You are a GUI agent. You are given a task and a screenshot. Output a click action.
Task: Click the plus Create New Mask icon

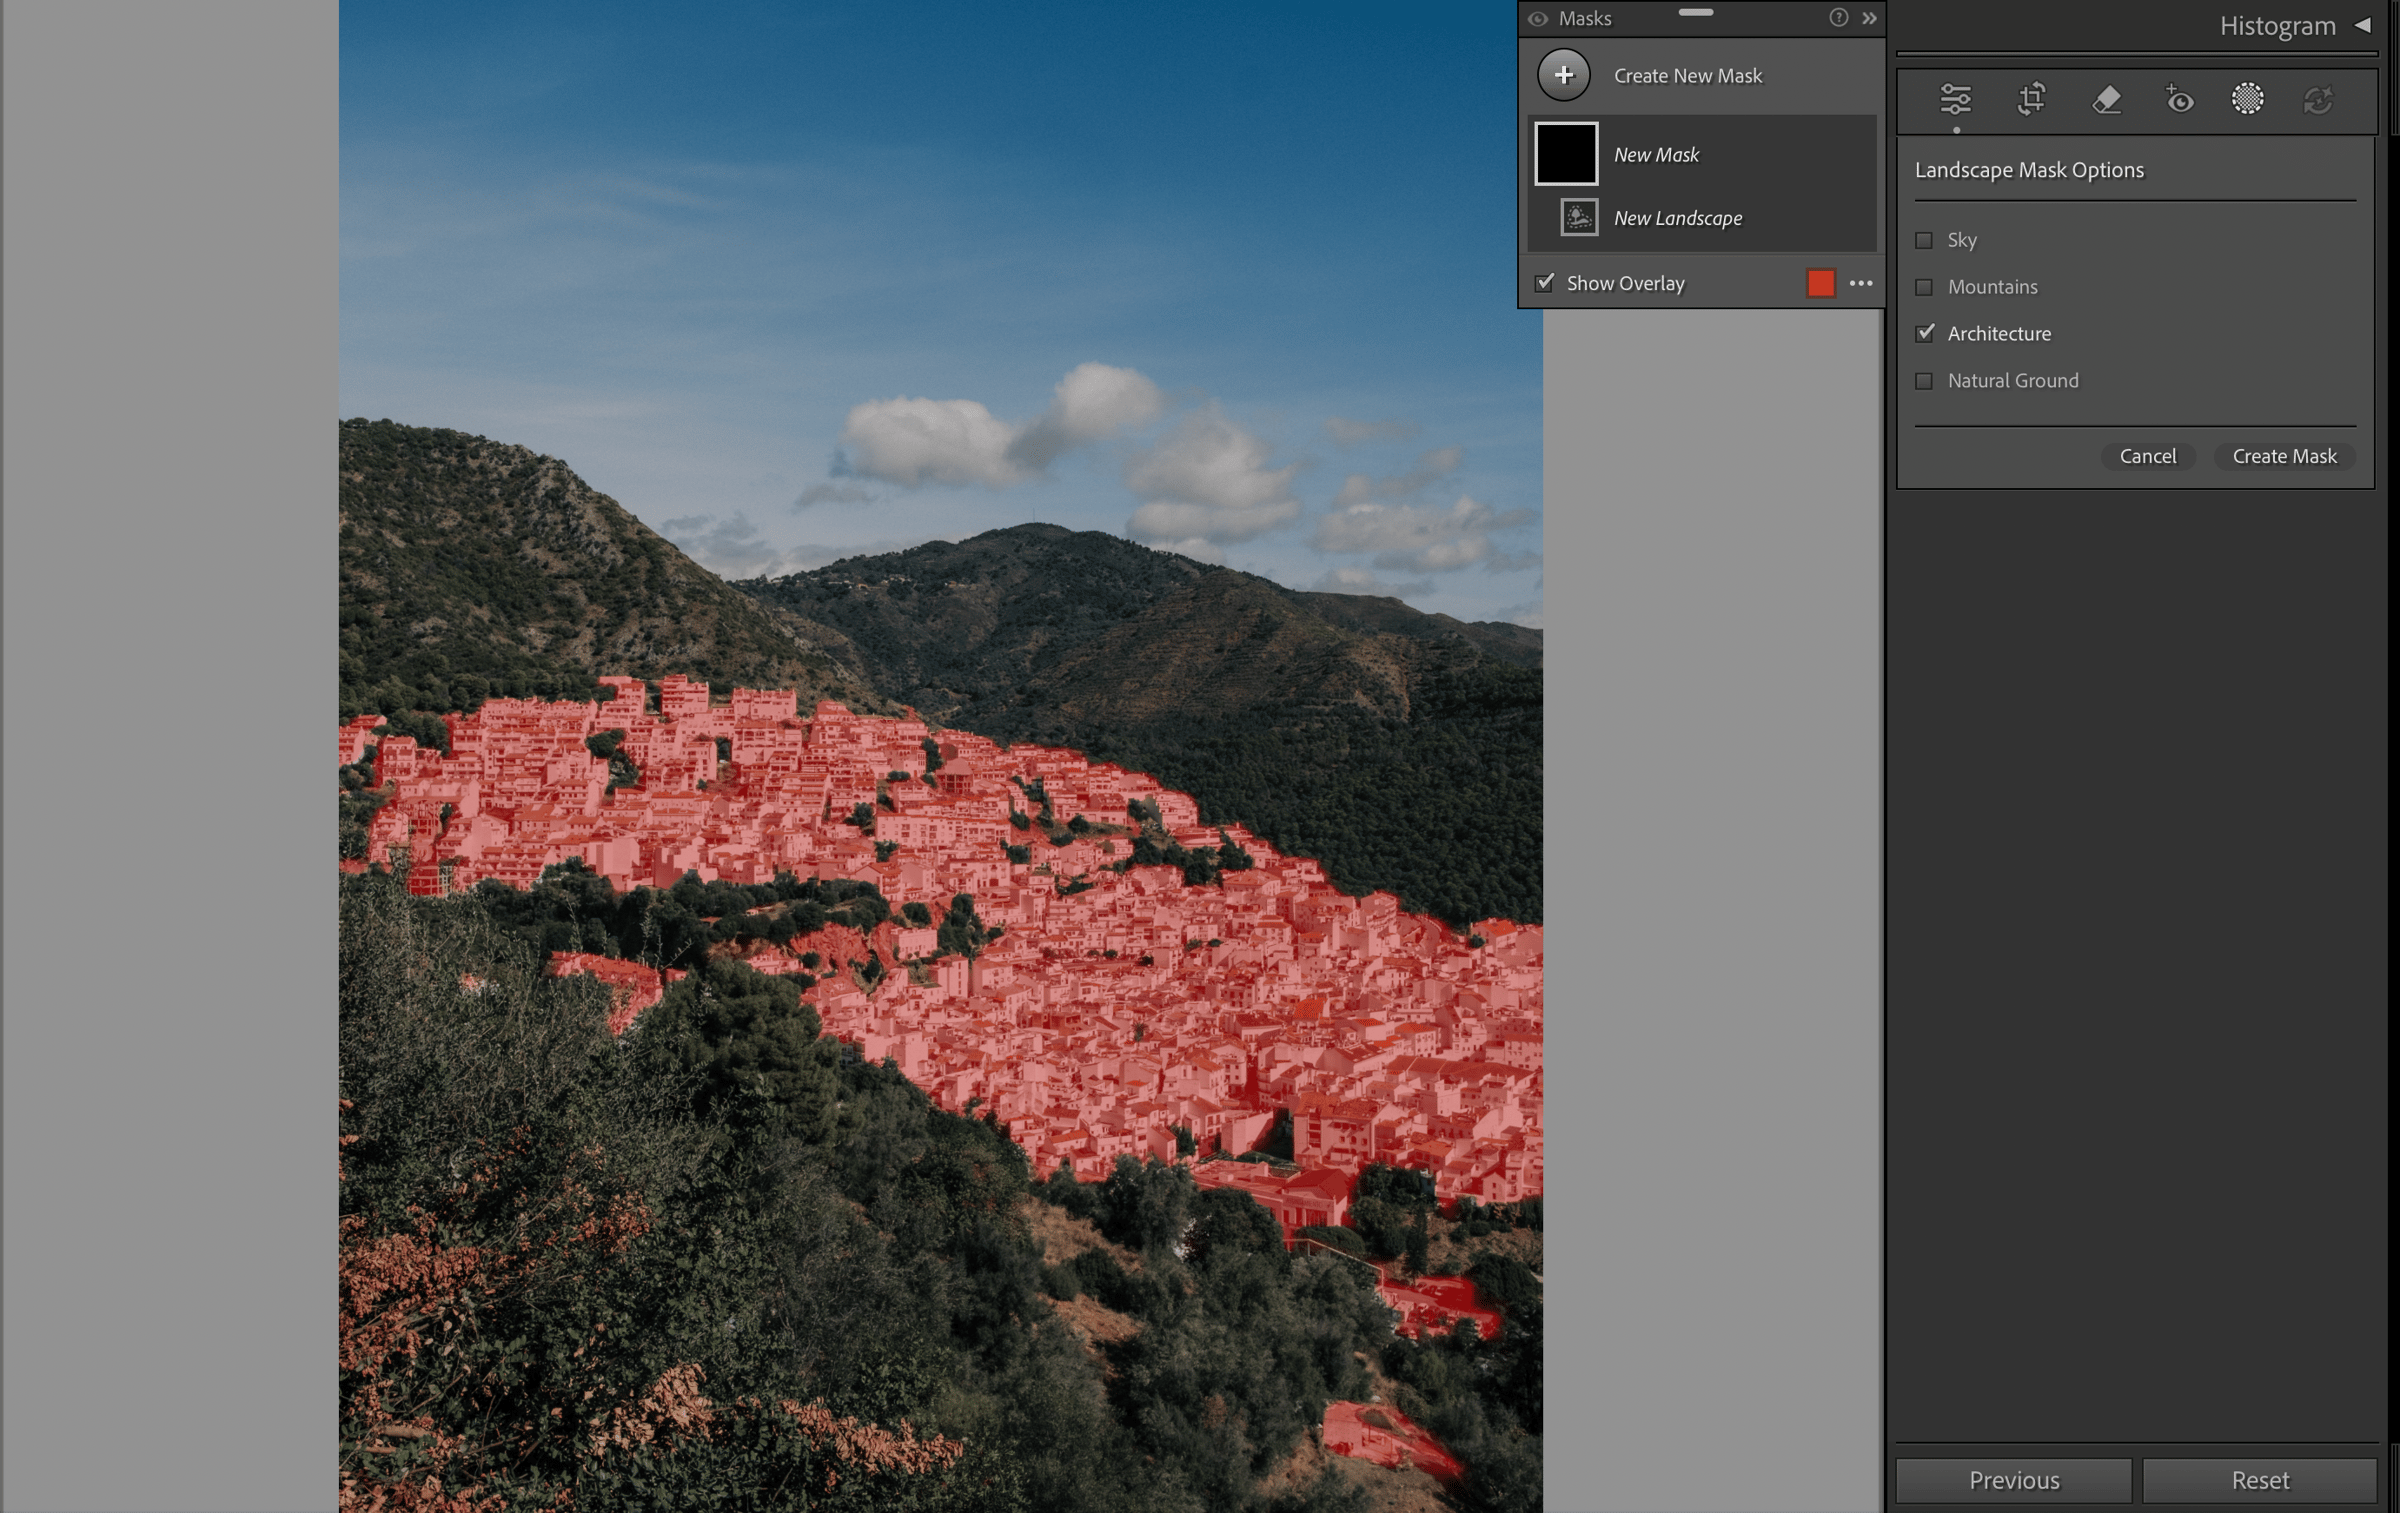(1564, 75)
